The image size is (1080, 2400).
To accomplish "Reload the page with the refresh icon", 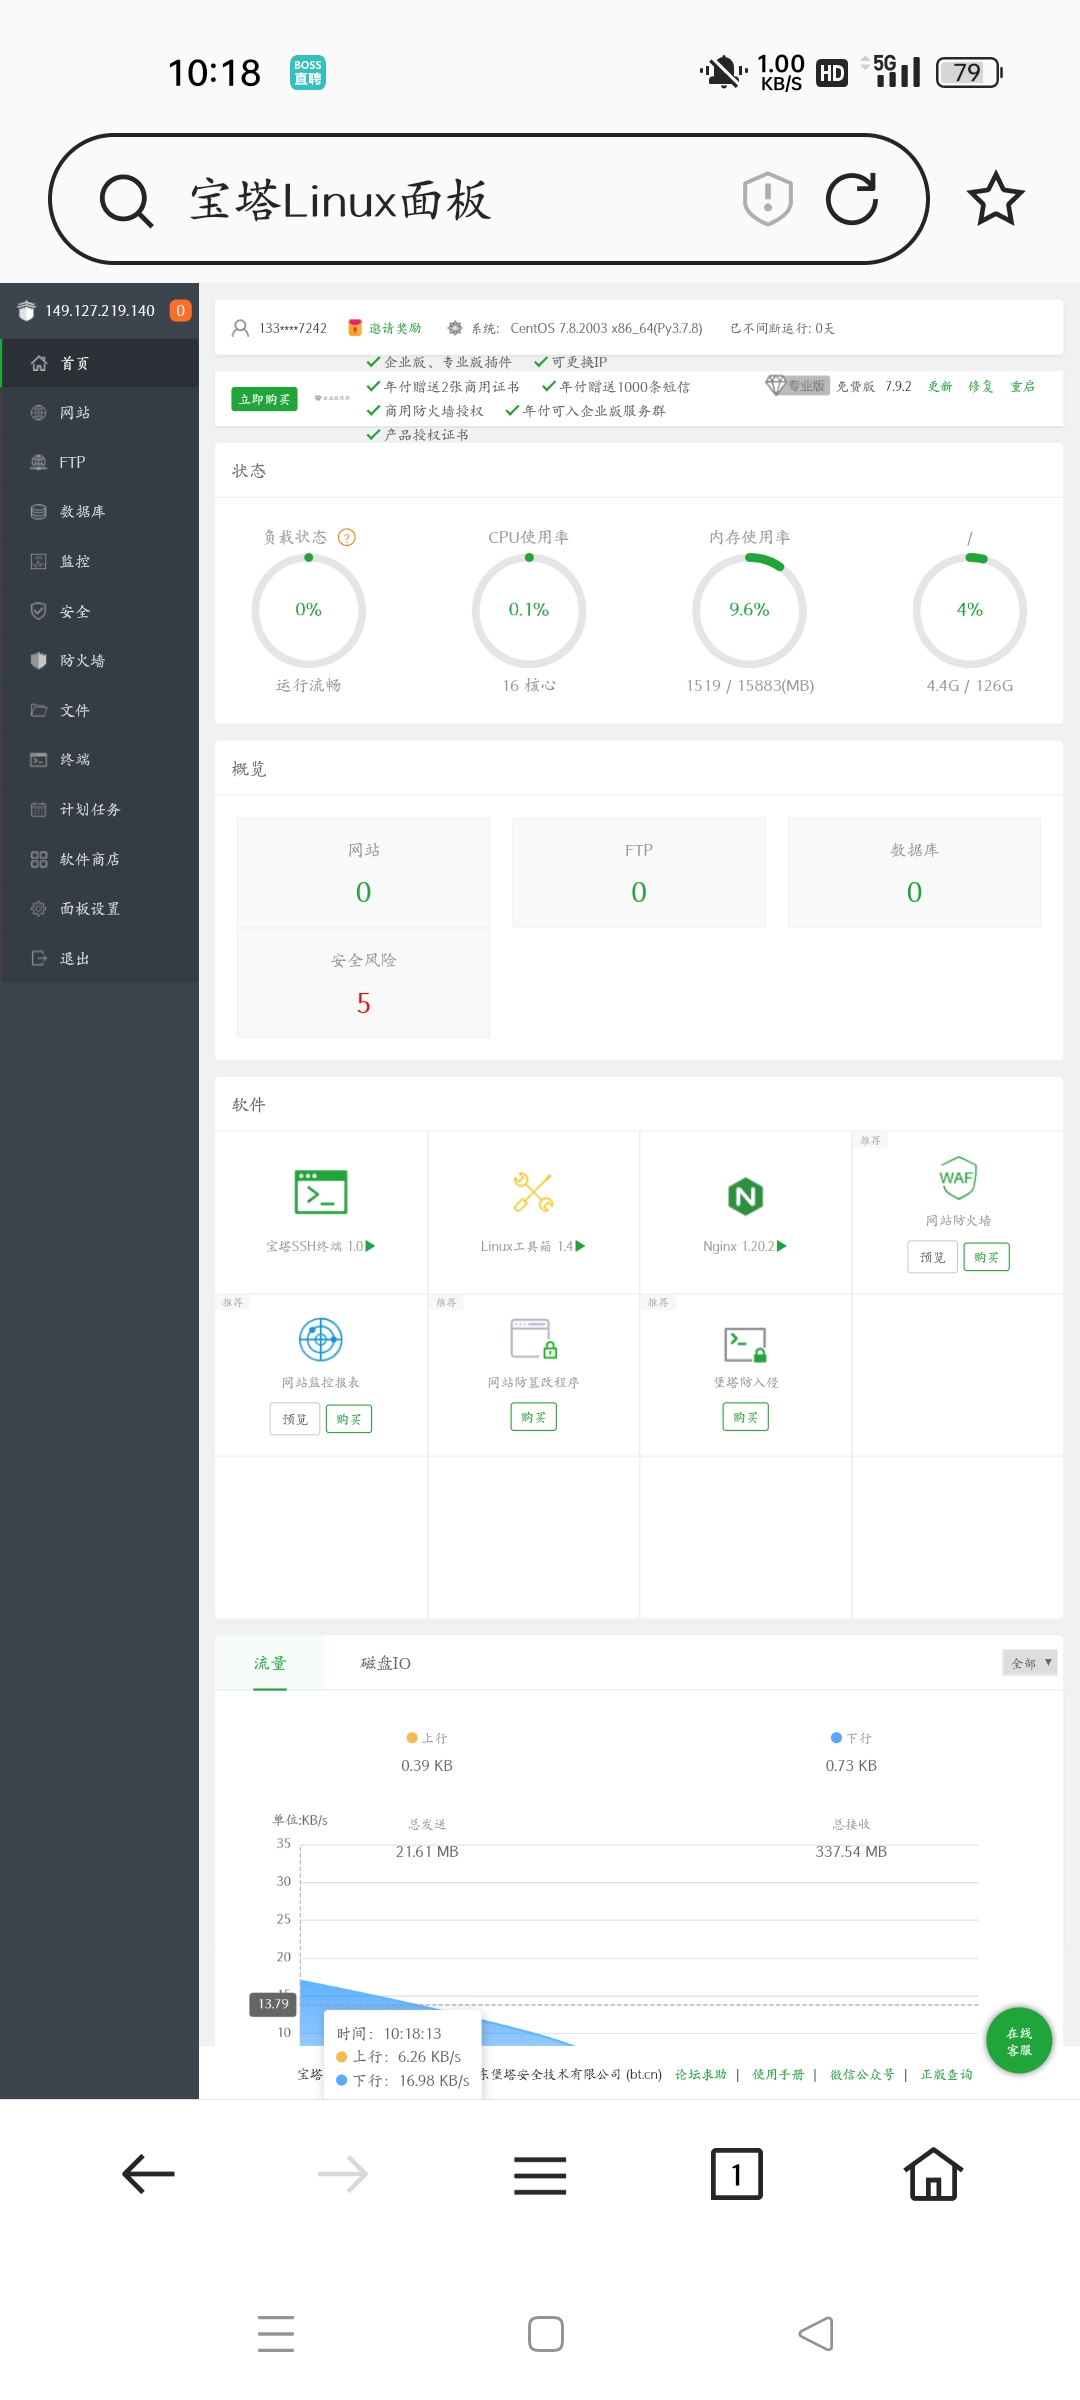I will click(852, 198).
